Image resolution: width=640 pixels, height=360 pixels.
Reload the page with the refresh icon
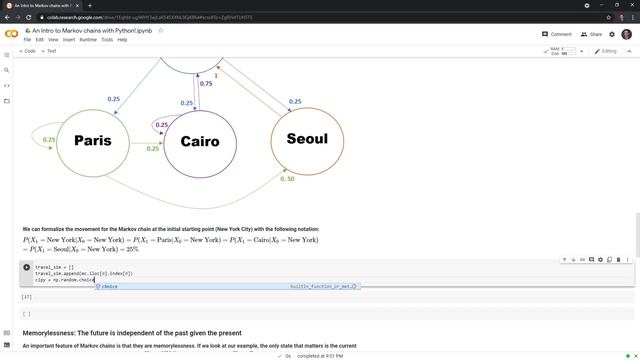[29, 18]
